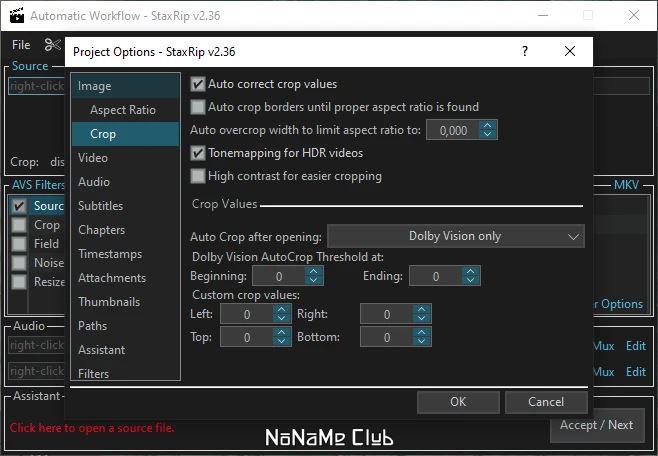
Task: Decrease the Left crop value
Action: coord(282,318)
